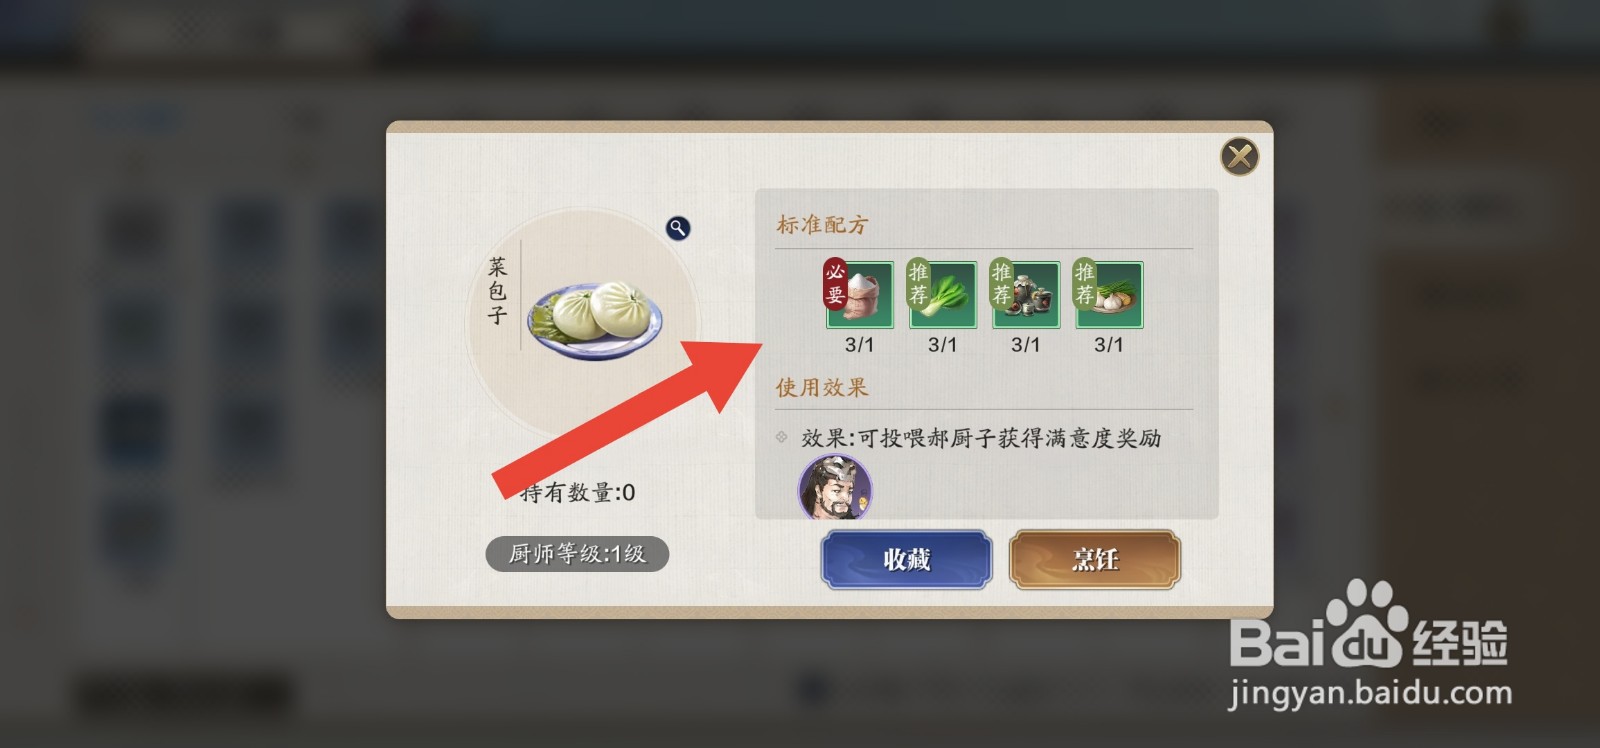Tap the 使用效果 section heading

coord(822,387)
